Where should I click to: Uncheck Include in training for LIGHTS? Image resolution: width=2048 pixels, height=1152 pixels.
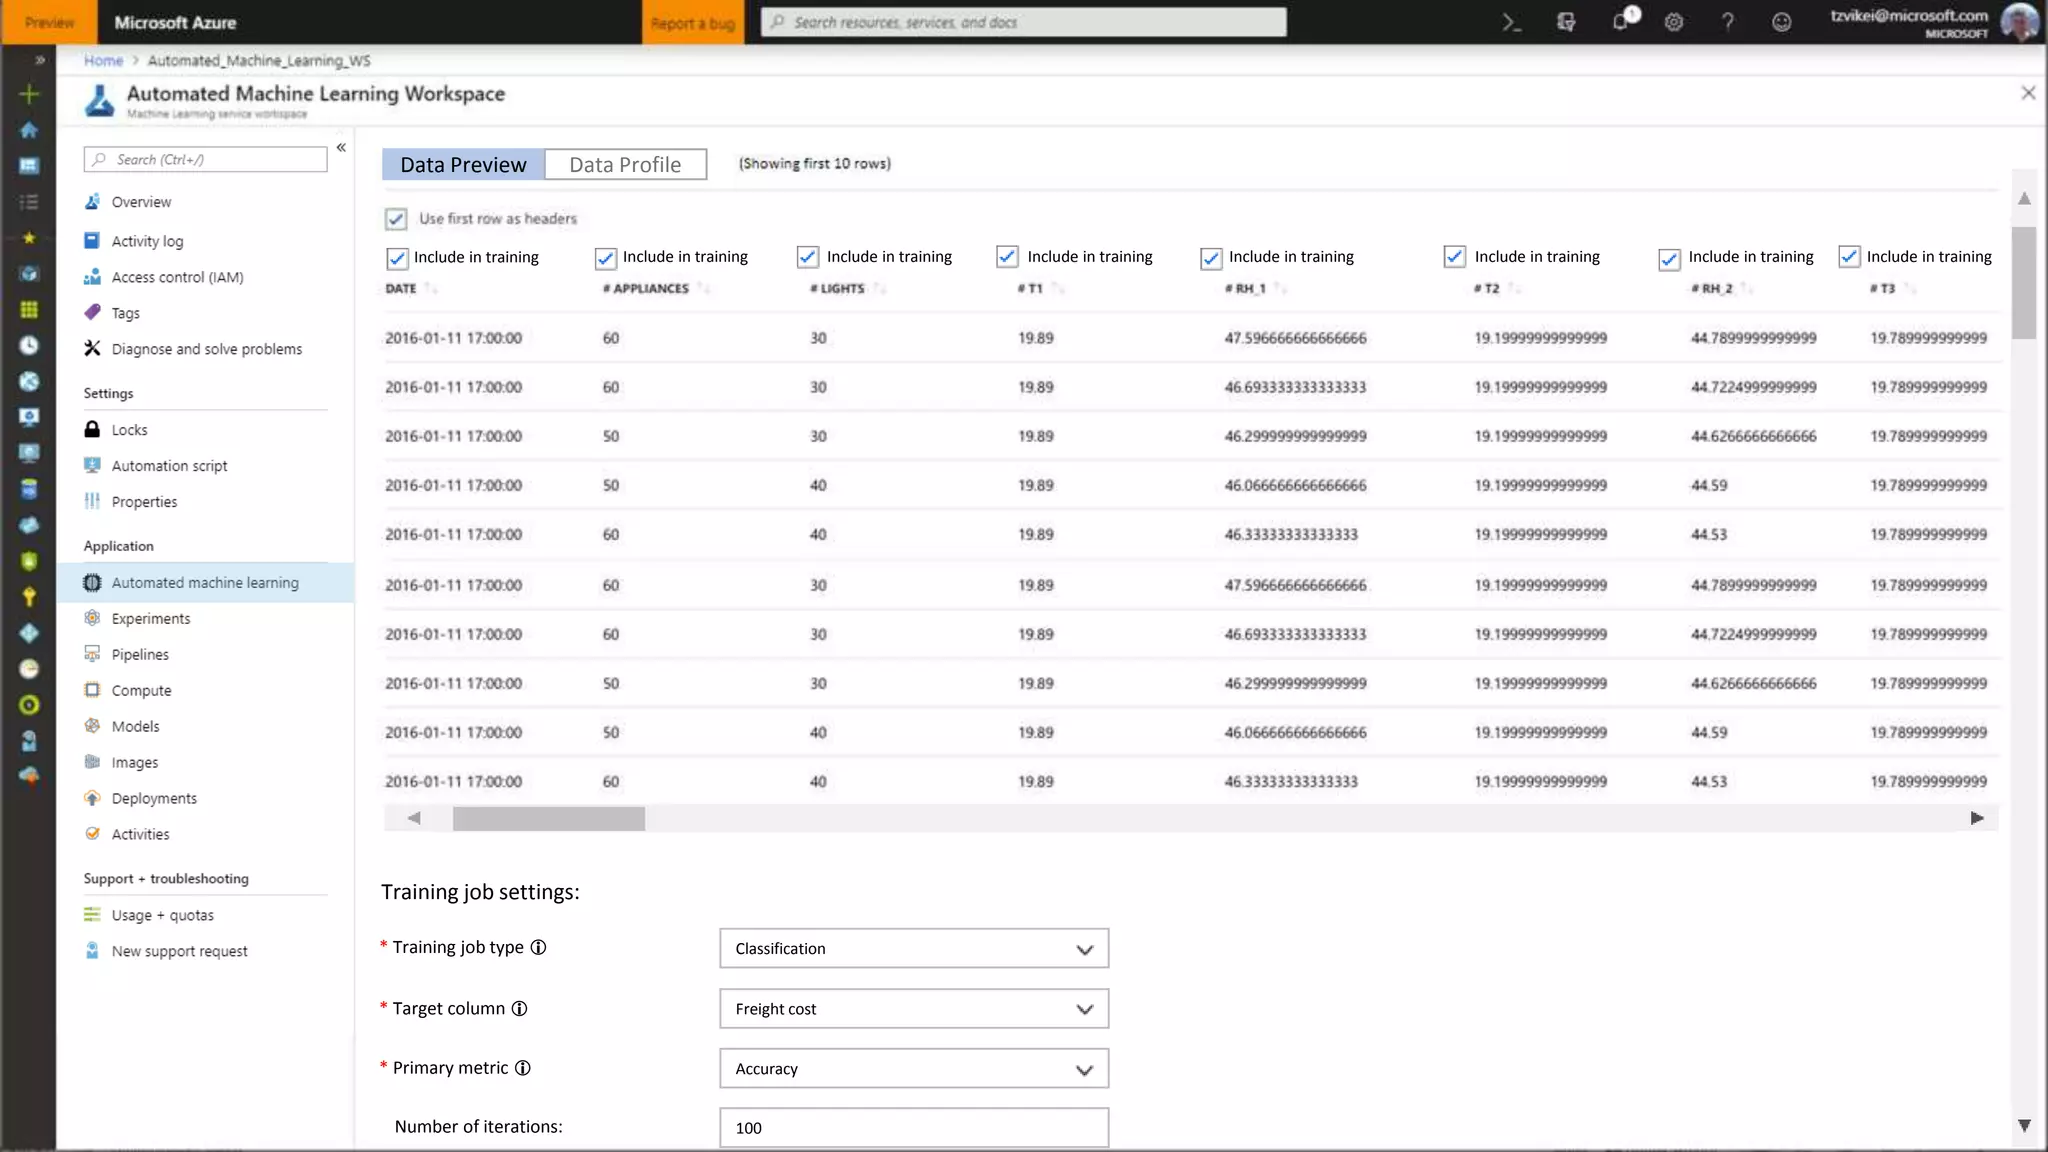coord(808,257)
